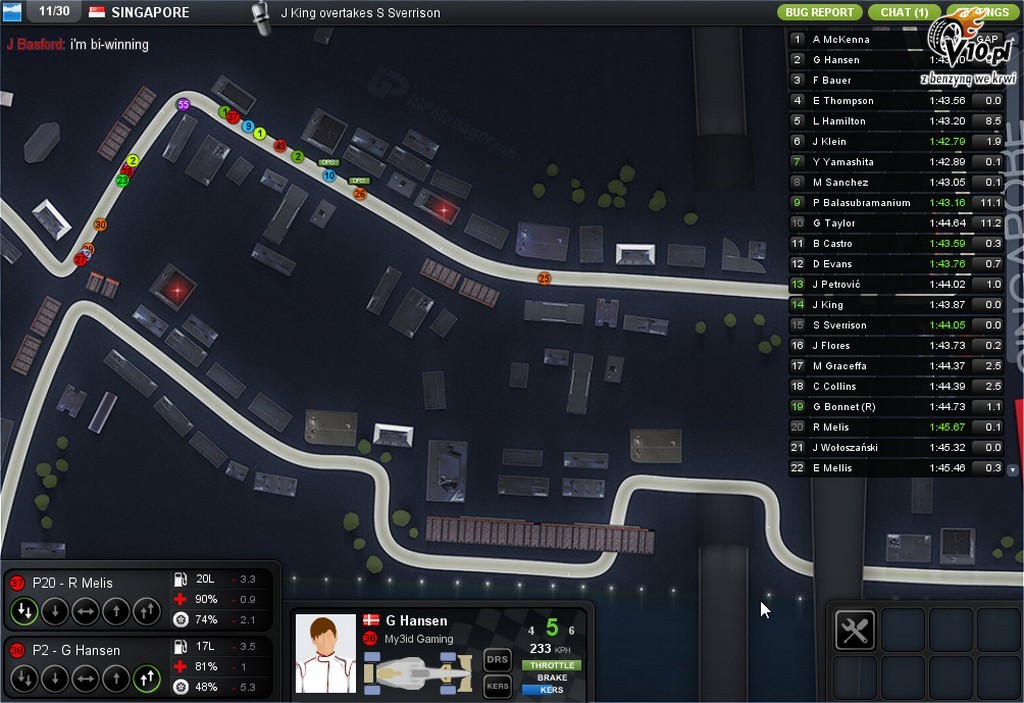The width and height of the screenshot is (1024, 703).
Task: Click the standings scroll down arrow
Action: click(x=1012, y=469)
